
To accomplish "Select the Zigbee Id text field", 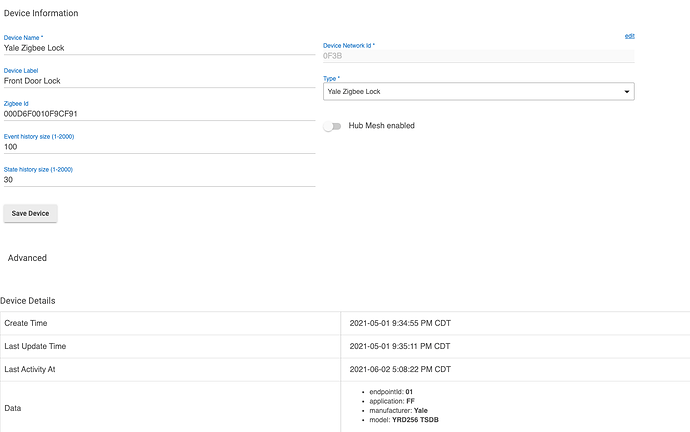I will coord(160,114).
